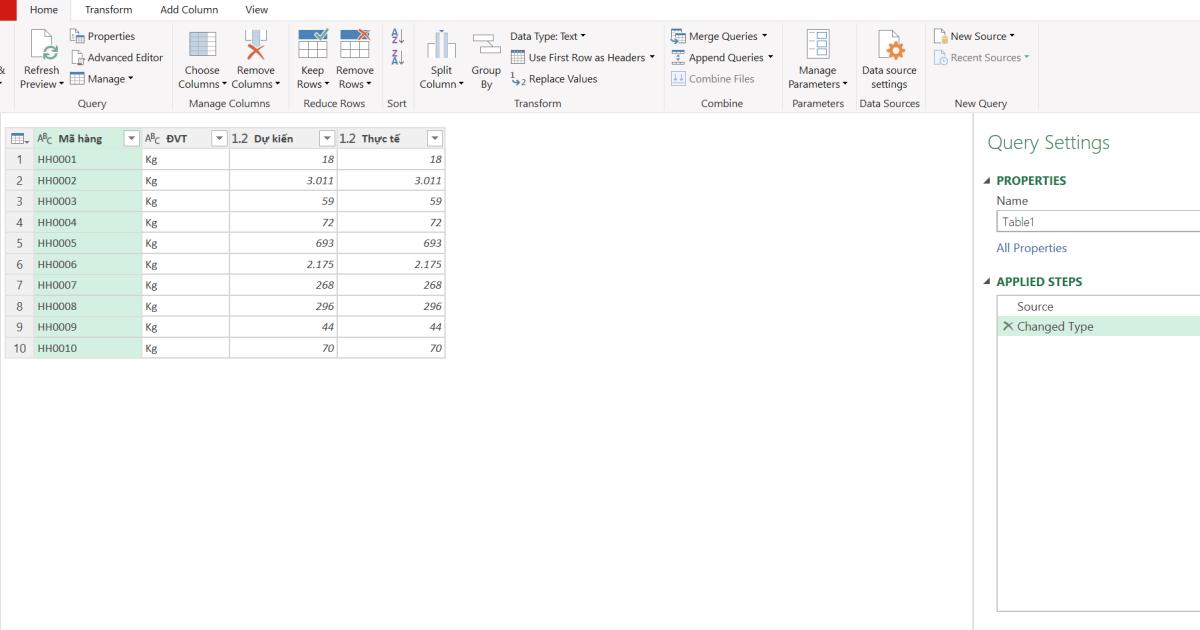Switch to the Transform ribbon tab
The height and width of the screenshot is (630, 1200).
pyautogui.click(x=107, y=9)
